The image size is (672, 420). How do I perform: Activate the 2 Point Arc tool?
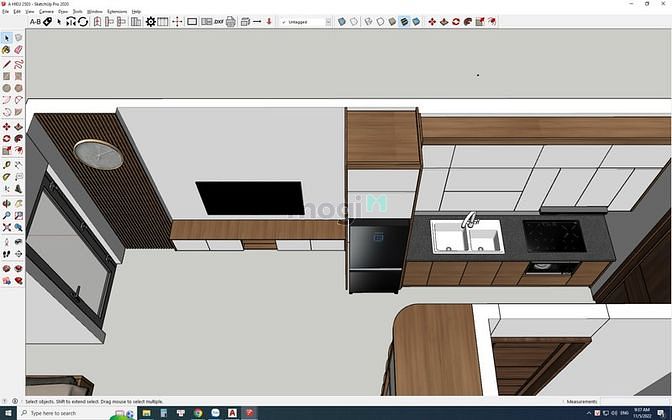(18, 100)
